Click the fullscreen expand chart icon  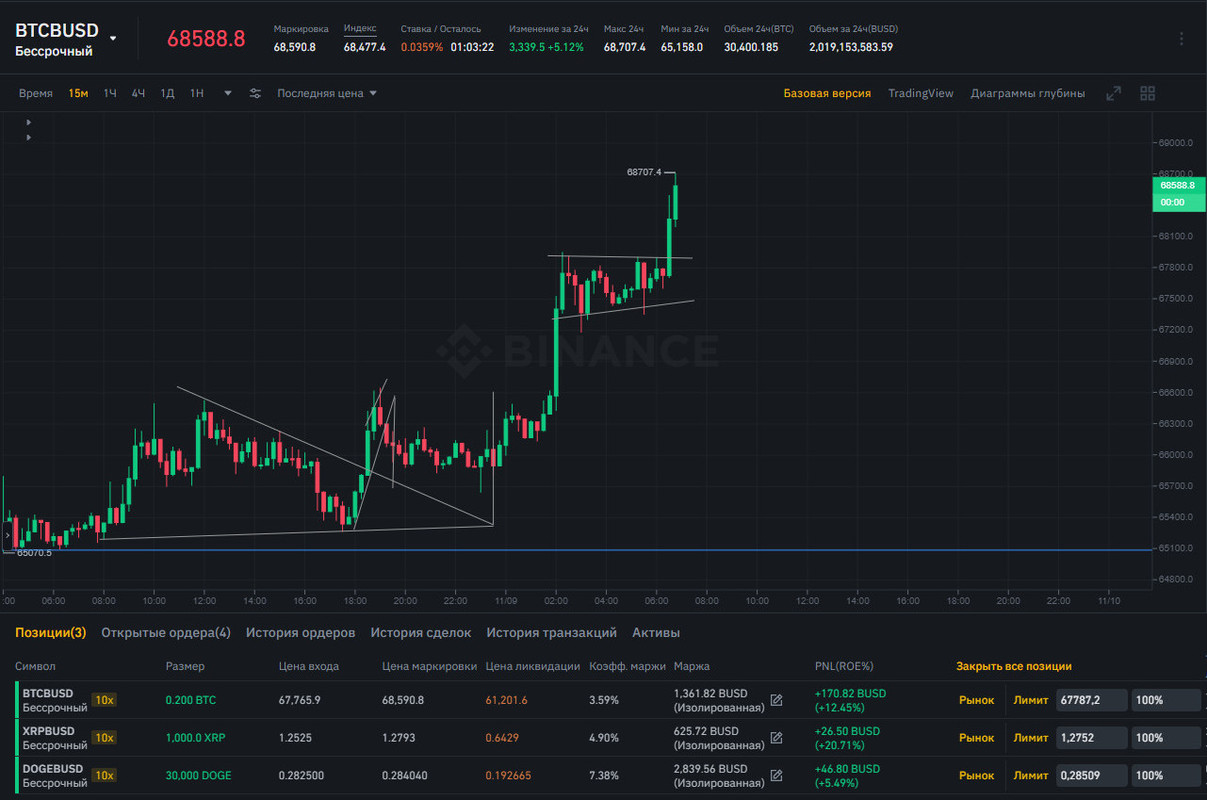coord(1113,93)
